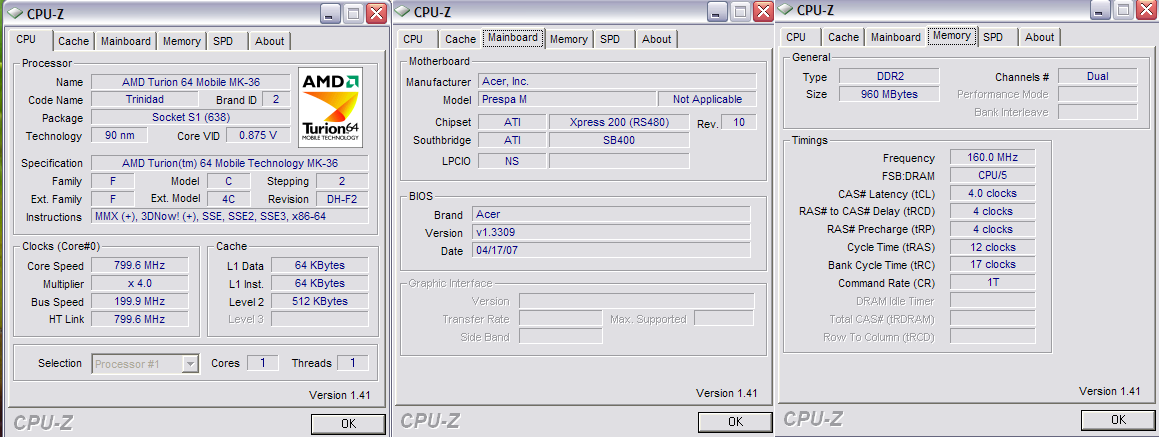Click OK in the left CPU-Z window
This screenshot has width=1159, height=437.
348,424
